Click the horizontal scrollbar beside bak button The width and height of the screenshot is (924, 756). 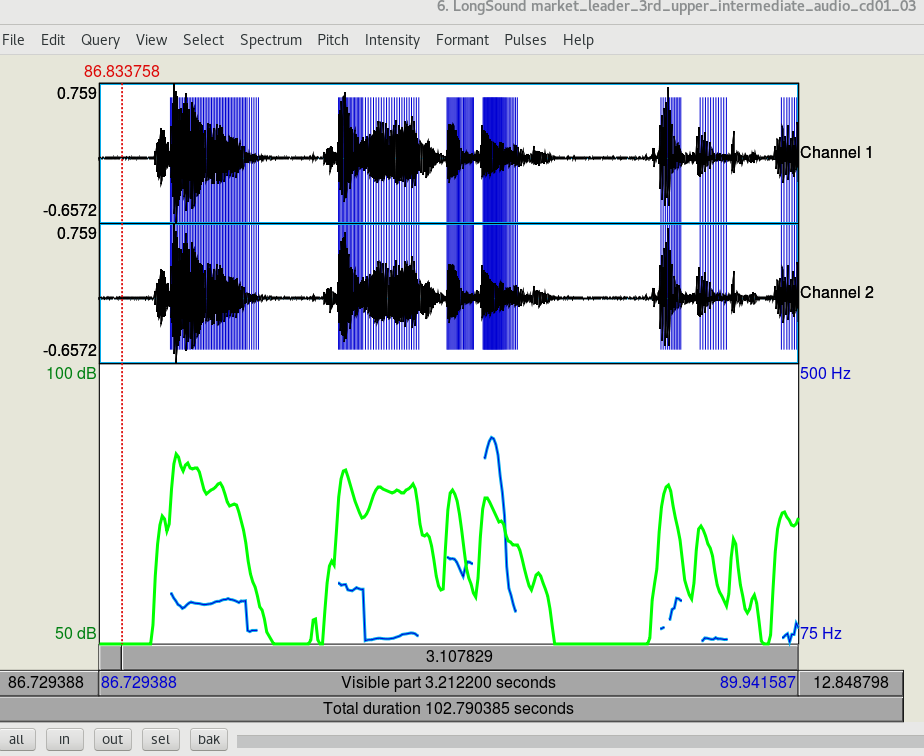tap(570, 740)
